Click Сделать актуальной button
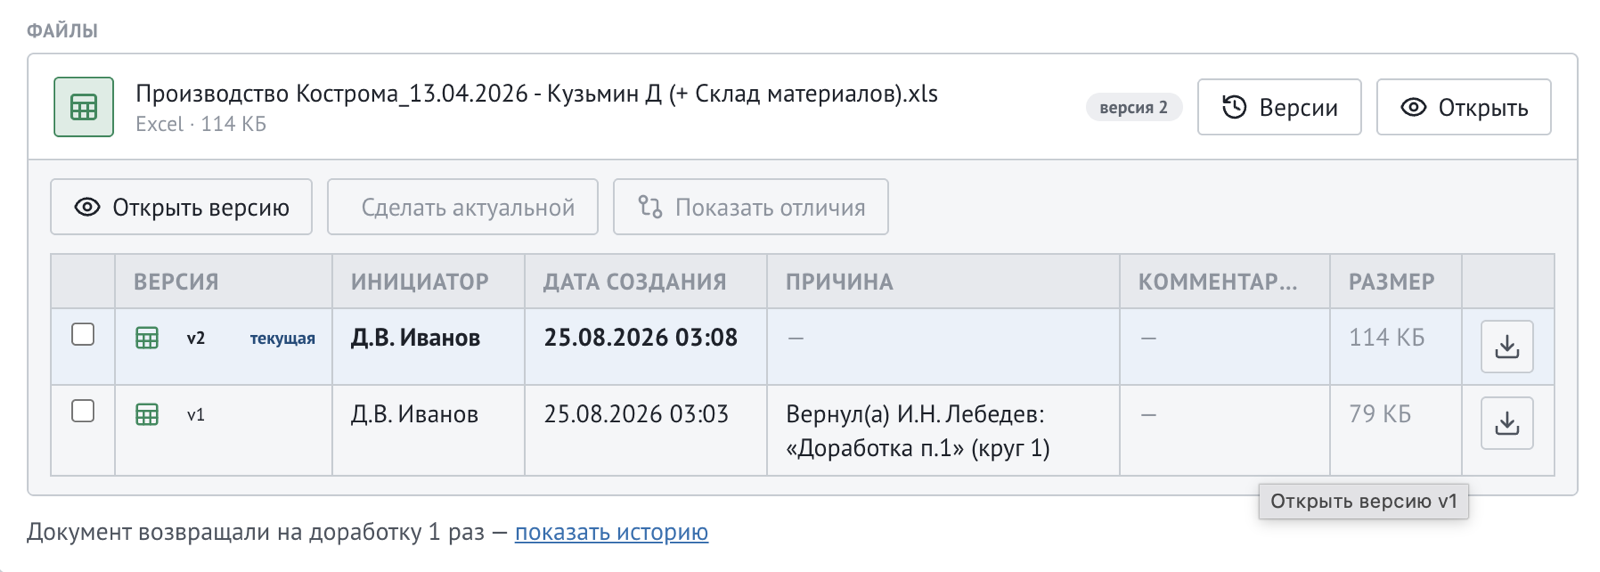The height and width of the screenshot is (572, 1600). pyautogui.click(x=463, y=207)
